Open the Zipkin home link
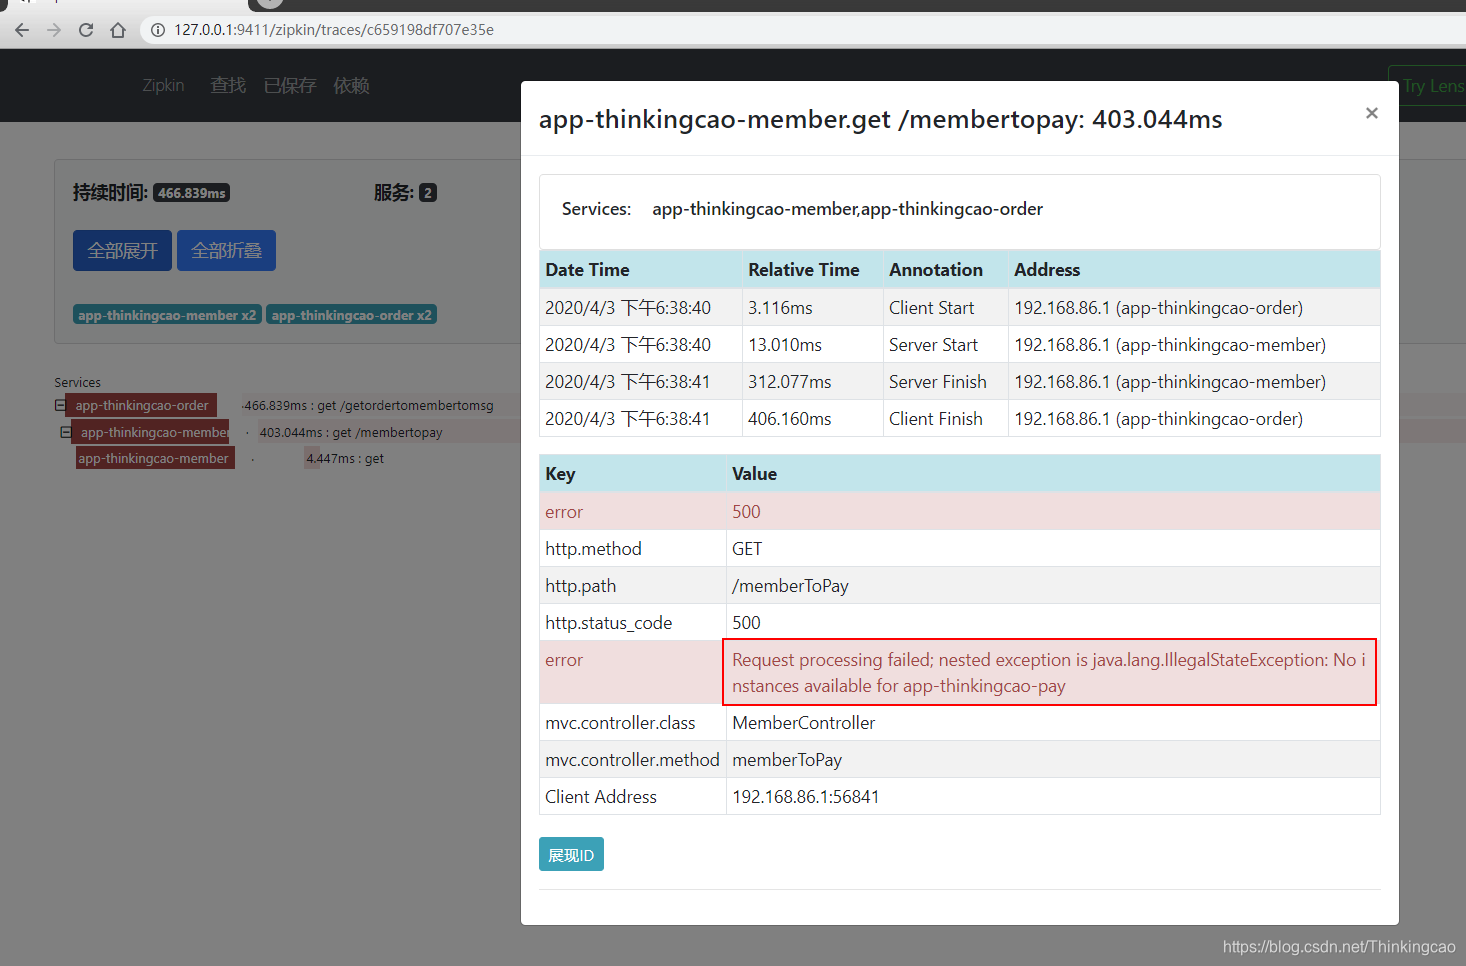The image size is (1466, 966). tap(163, 86)
